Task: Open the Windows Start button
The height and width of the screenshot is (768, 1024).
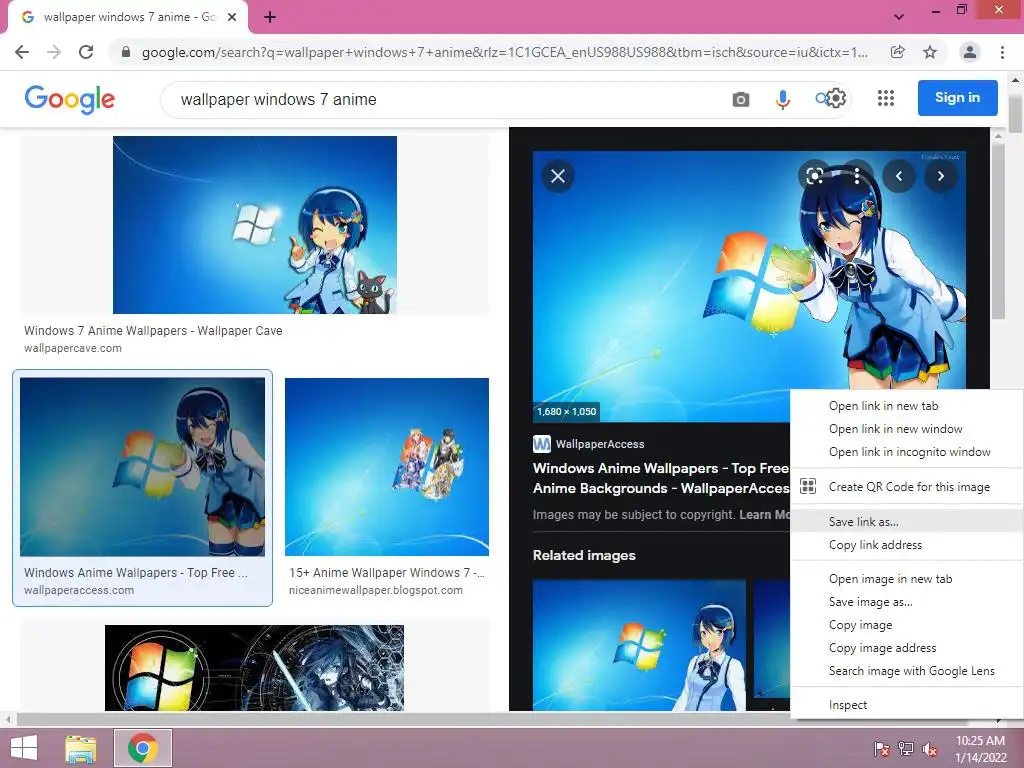Action: point(24,748)
